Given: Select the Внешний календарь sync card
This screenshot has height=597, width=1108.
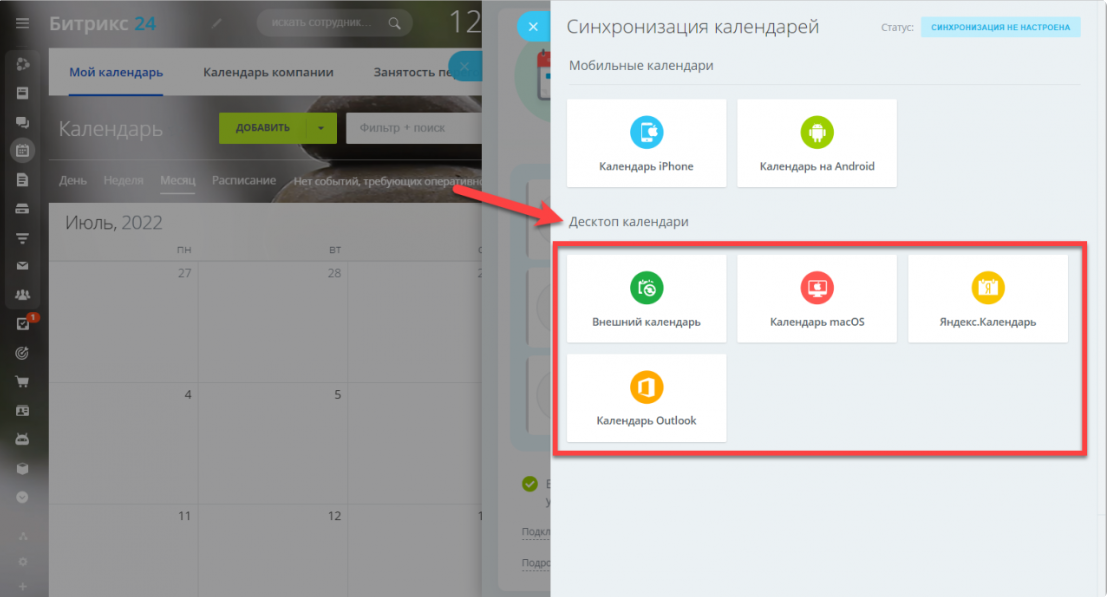Looking at the screenshot, I should 647,299.
